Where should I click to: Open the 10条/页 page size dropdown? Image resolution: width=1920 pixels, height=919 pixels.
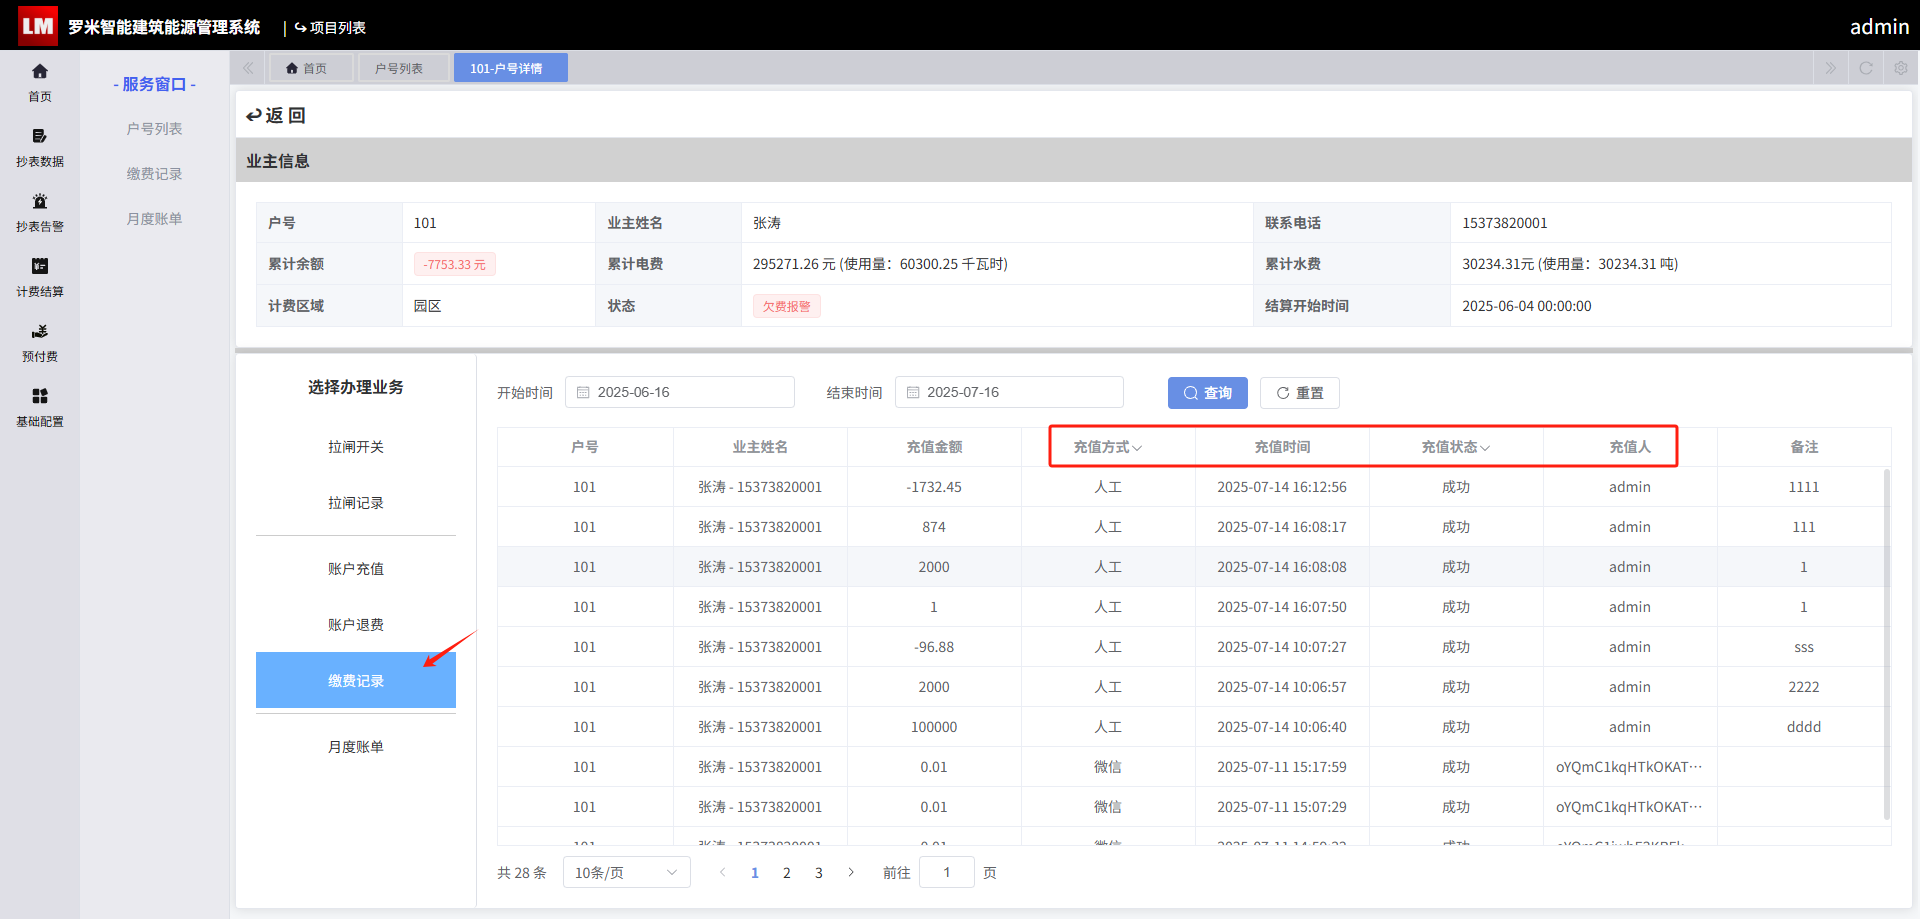pos(627,873)
